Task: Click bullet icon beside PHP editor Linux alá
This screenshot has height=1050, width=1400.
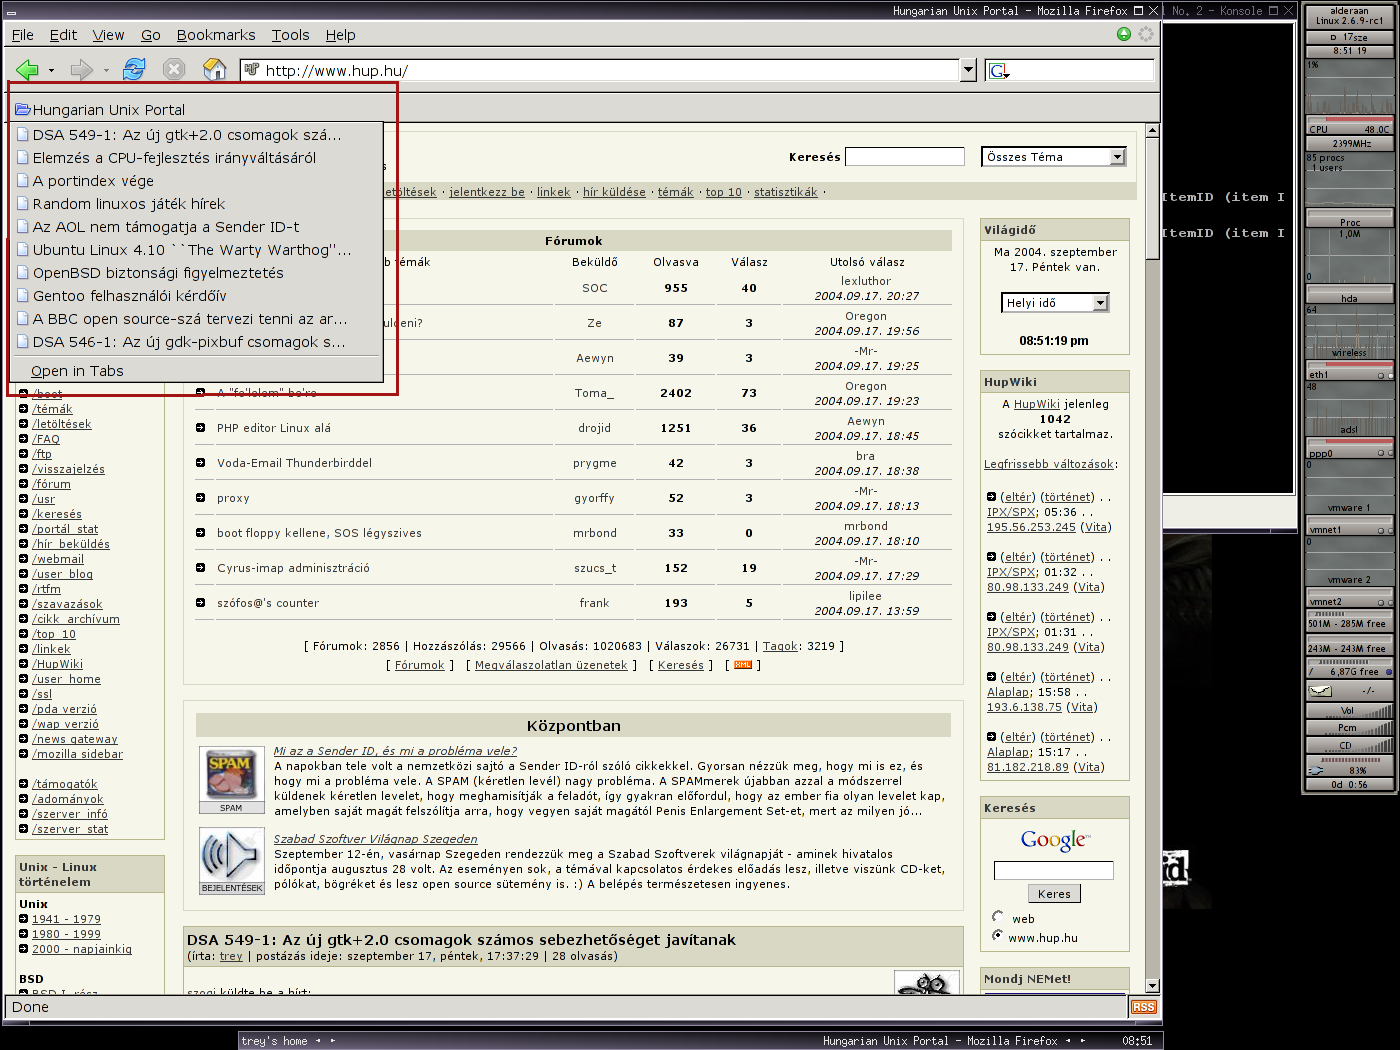Action: pyautogui.click(x=200, y=428)
